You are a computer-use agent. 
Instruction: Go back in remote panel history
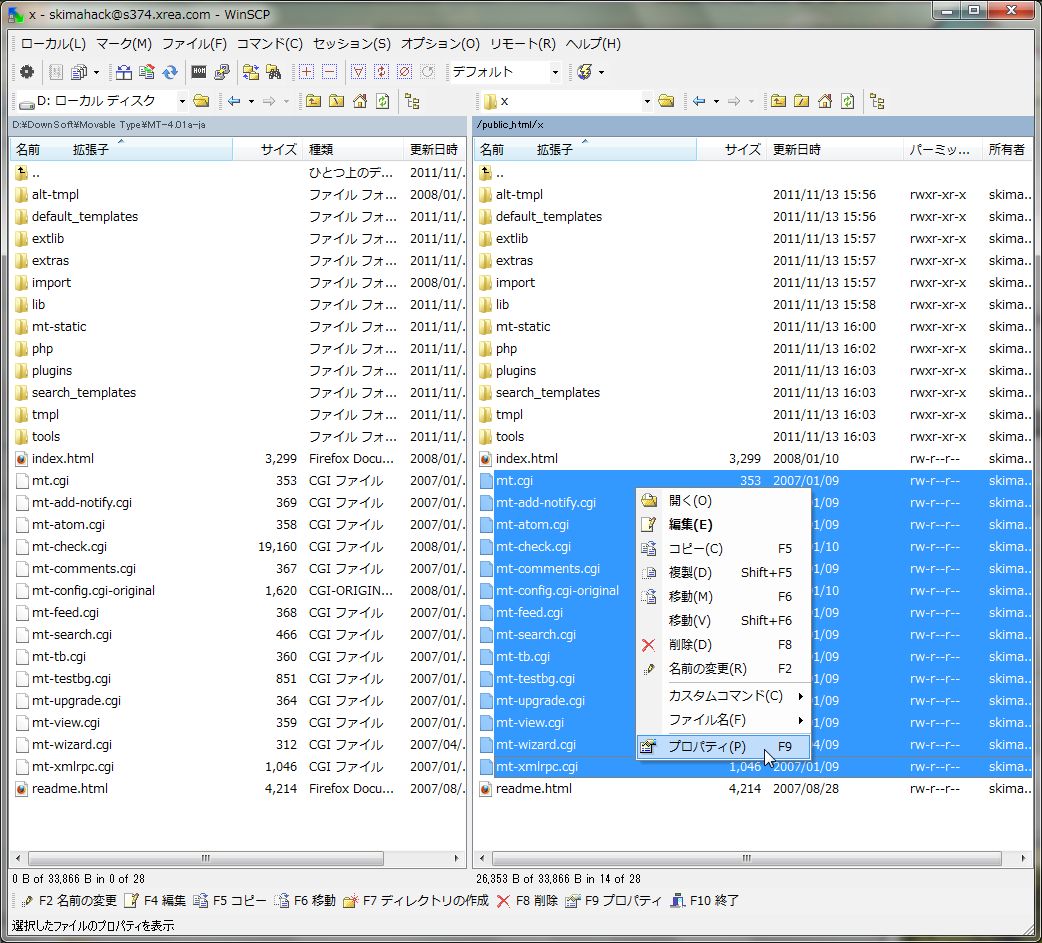coord(699,101)
